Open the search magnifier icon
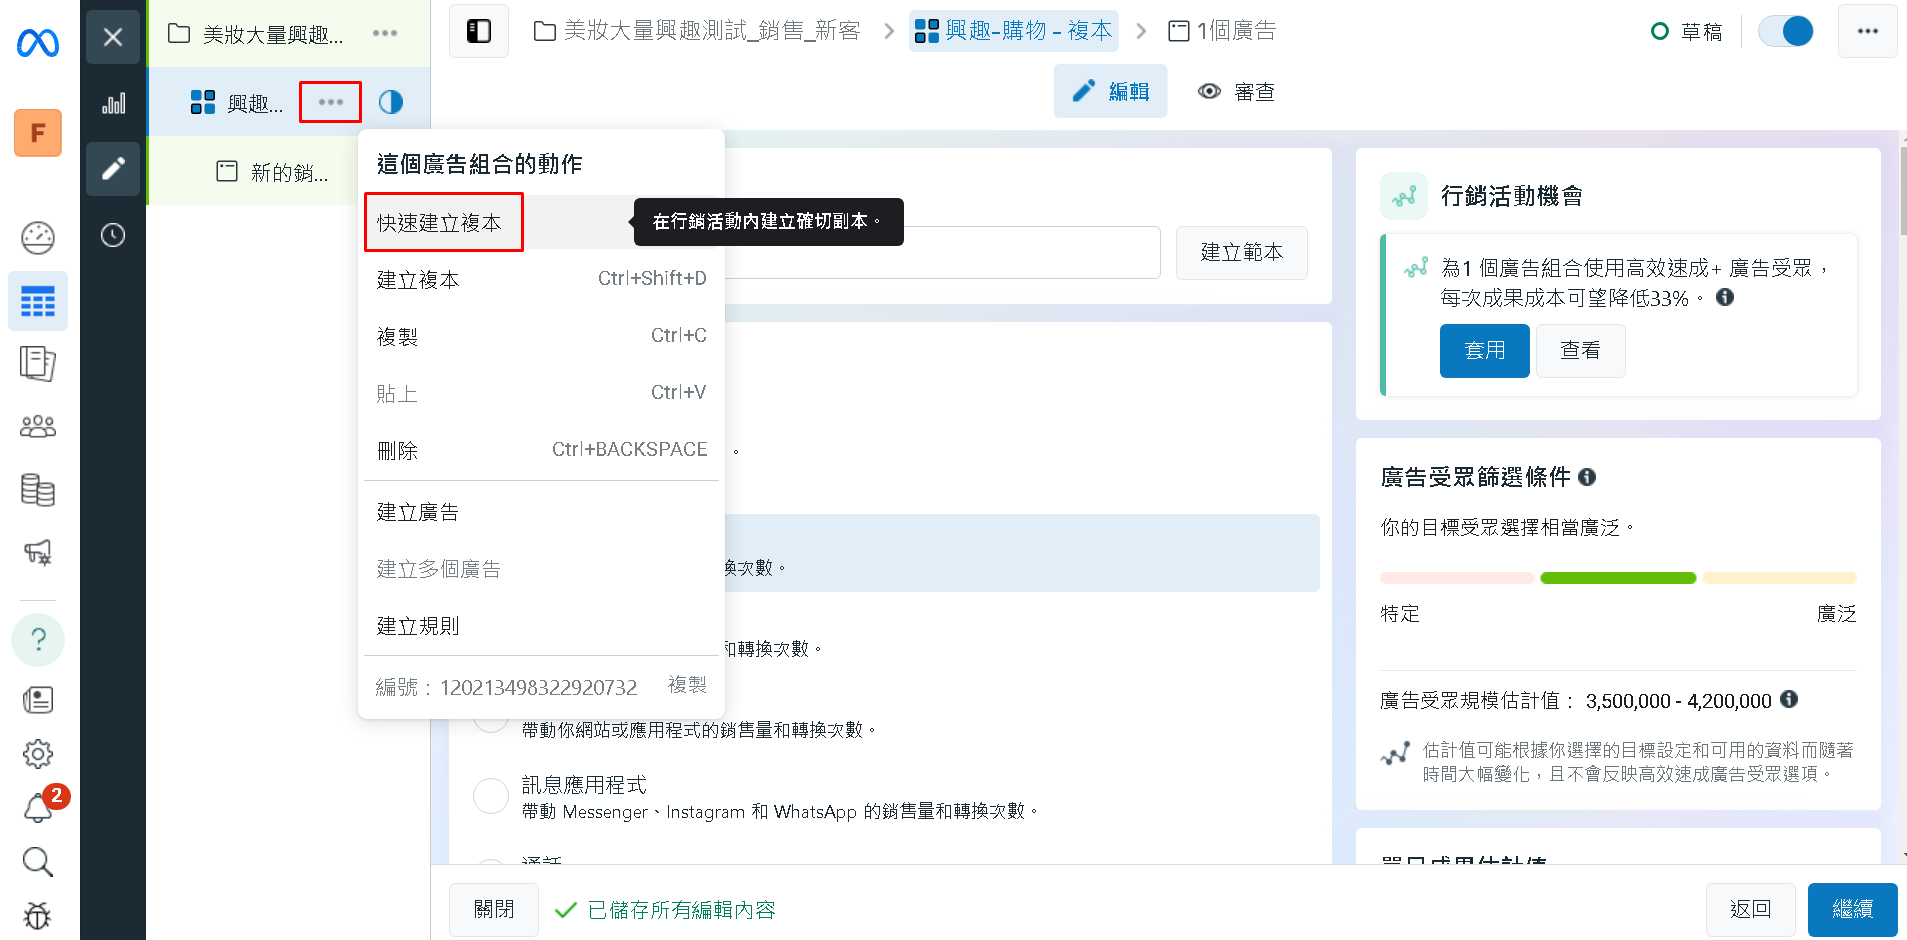The height and width of the screenshot is (940, 1907). (38, 862)
